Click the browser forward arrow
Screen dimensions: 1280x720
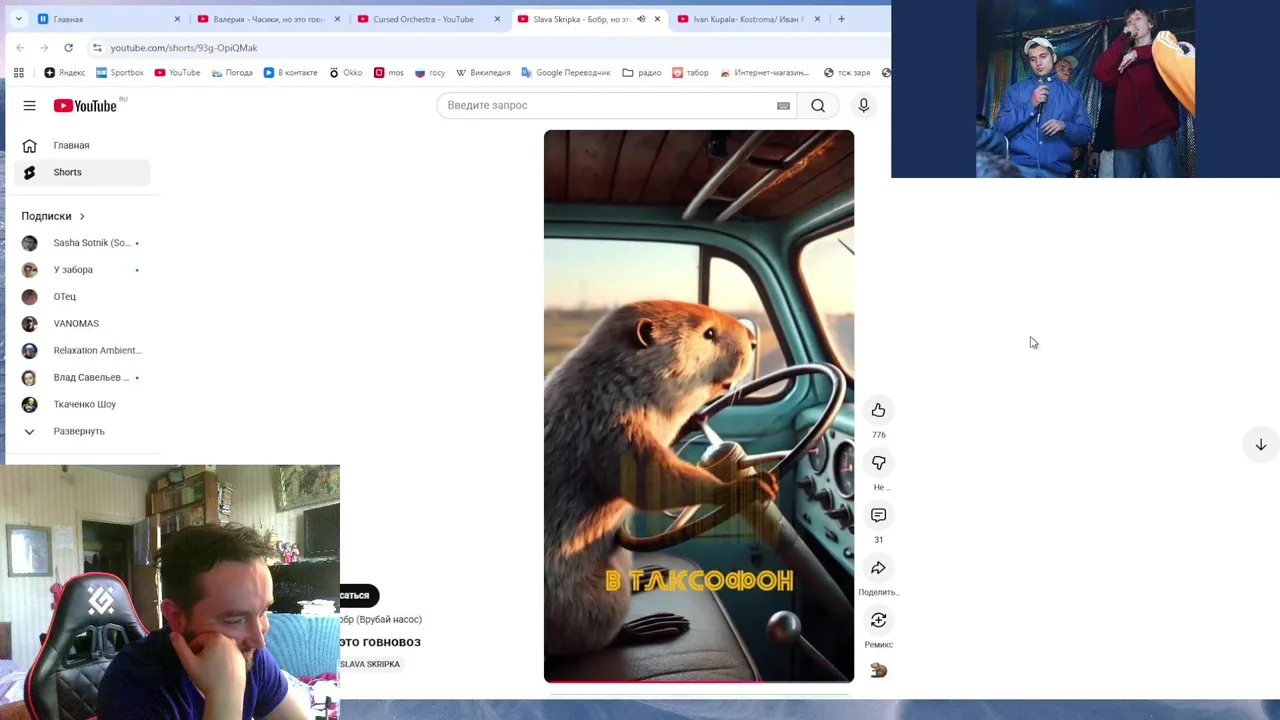click(44, 47)
